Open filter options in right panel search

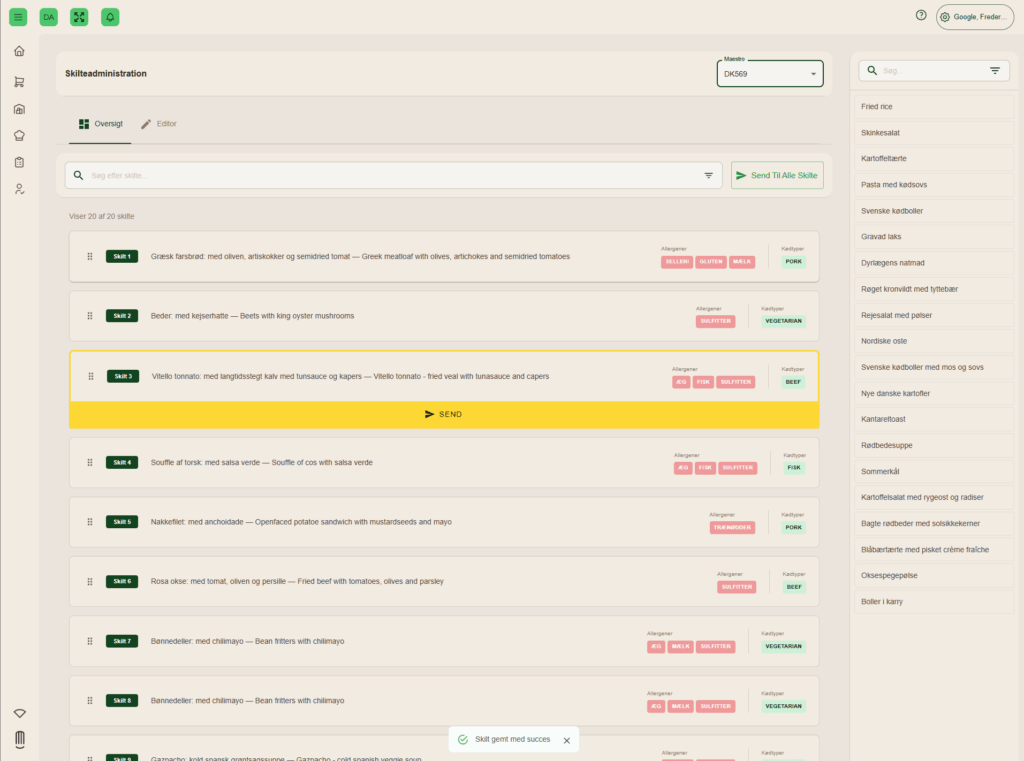pos(994,71)
